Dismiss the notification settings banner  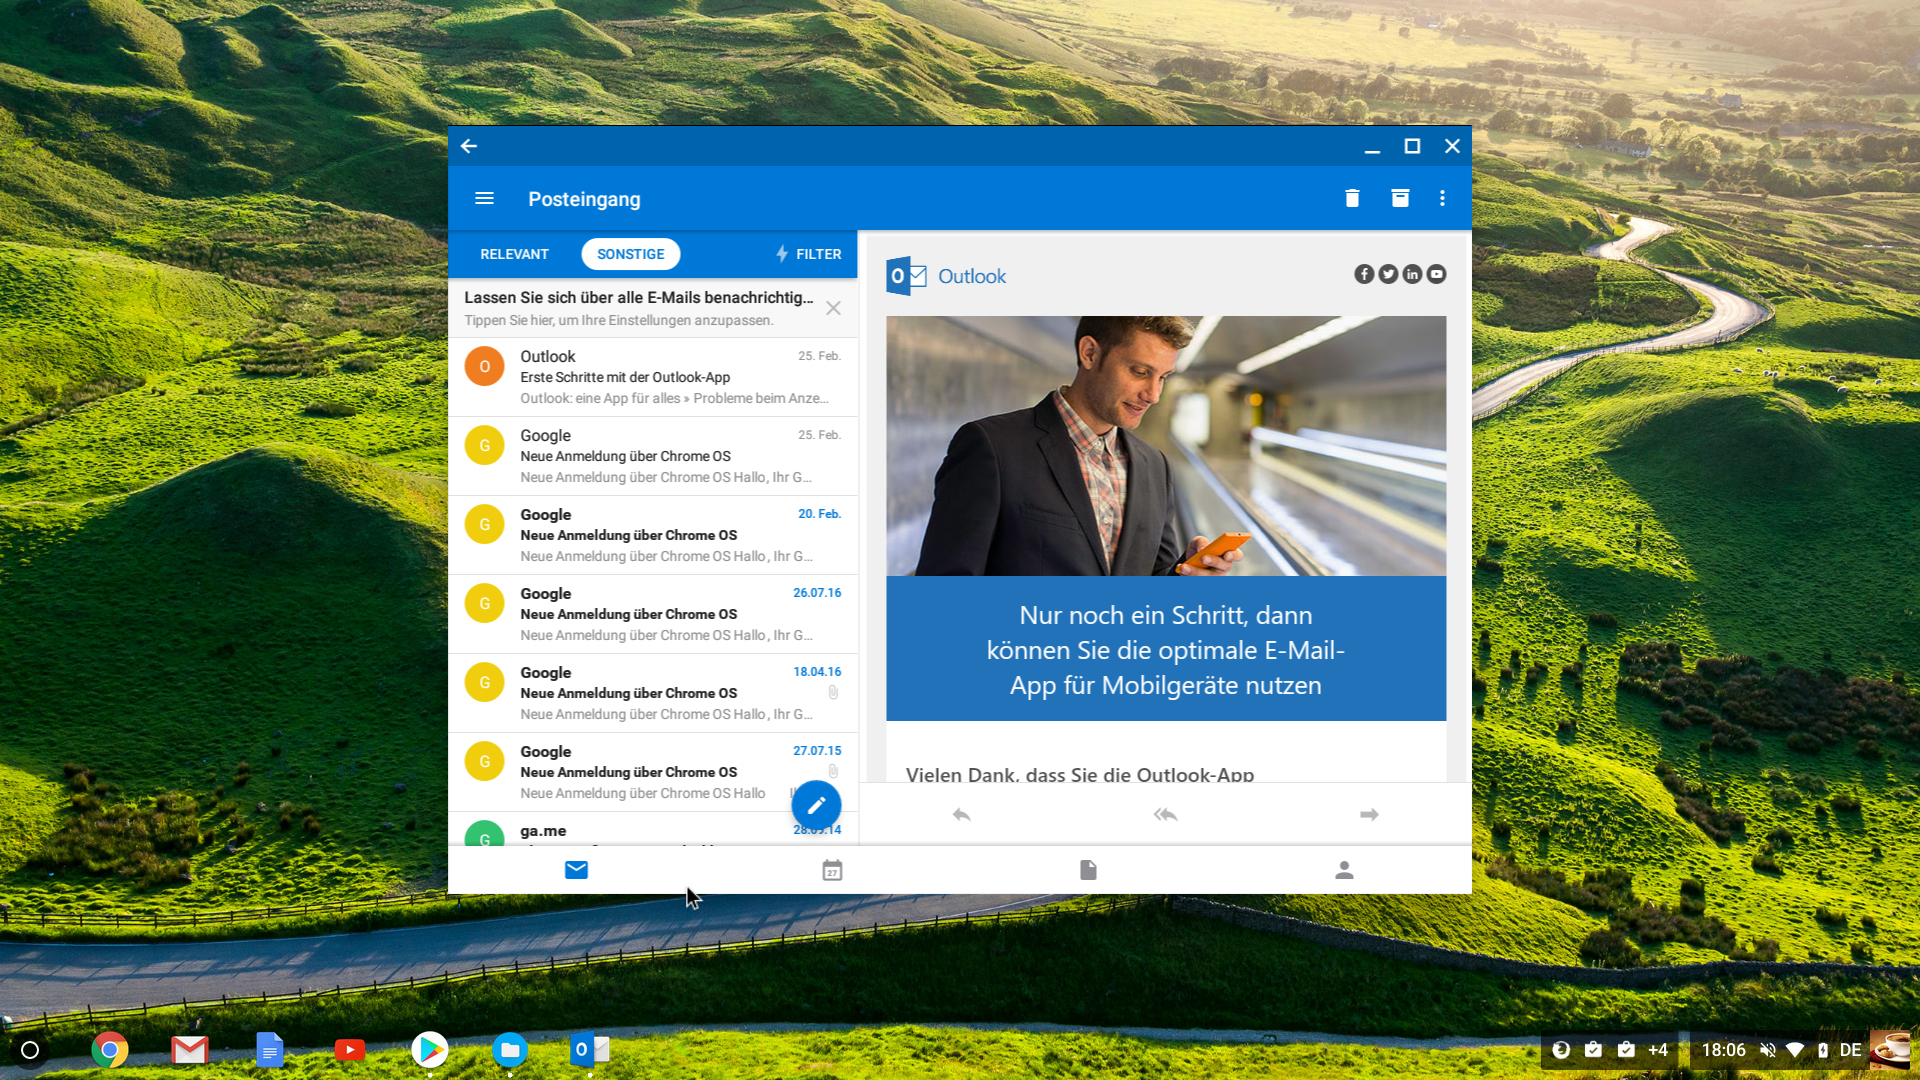[x=833, y=308]
